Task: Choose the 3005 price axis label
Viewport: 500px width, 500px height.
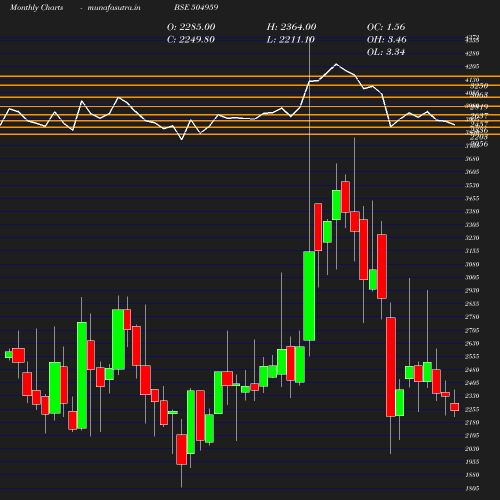Action: tap(472, 277)
